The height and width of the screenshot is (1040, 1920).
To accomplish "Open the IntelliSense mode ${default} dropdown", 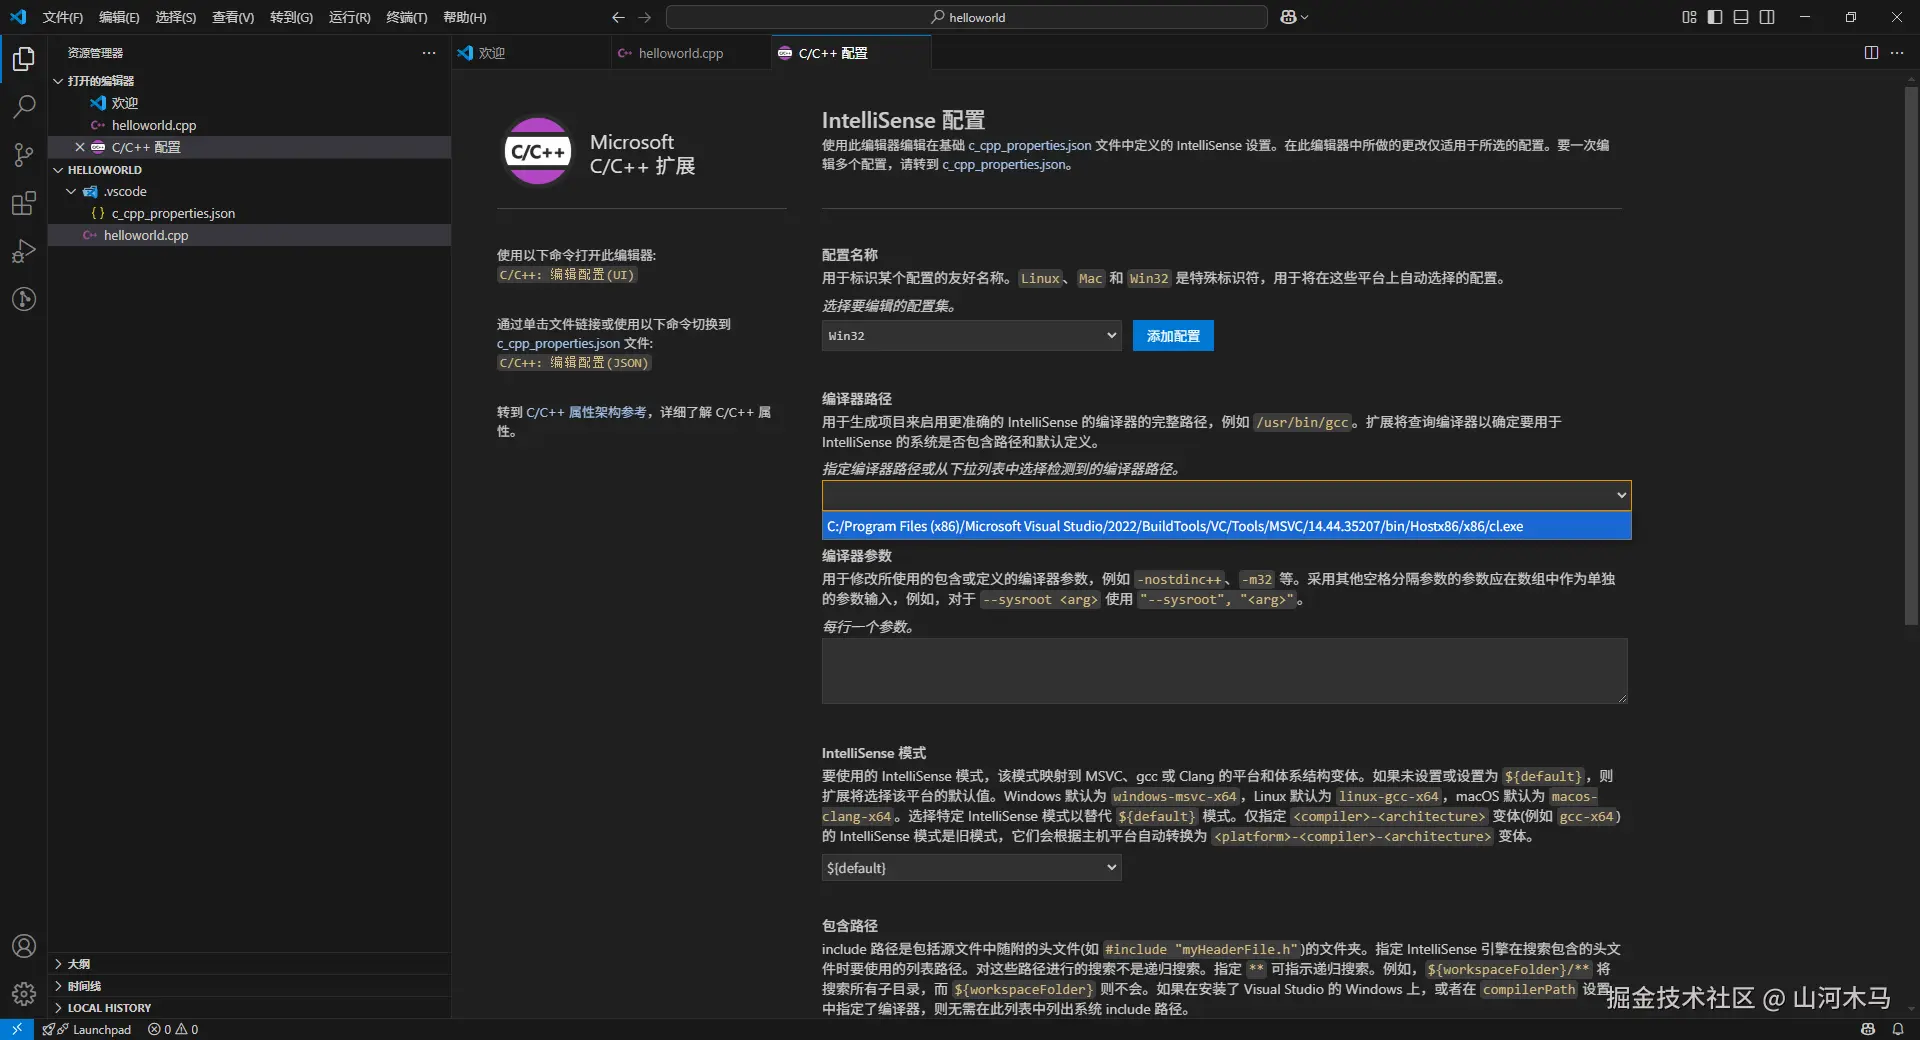I will (x=971, y=868).
